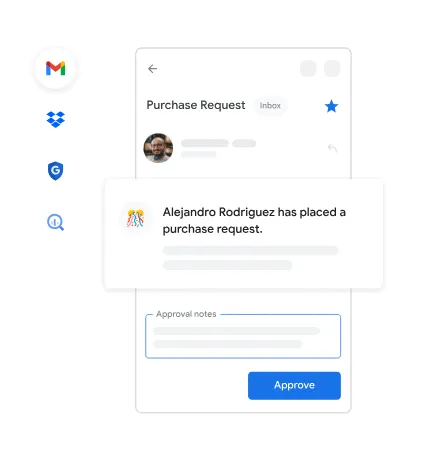The width and height of the screenshot is (433, 457).
Task: Click the long grey line under notification text
Action: (250, 251)
